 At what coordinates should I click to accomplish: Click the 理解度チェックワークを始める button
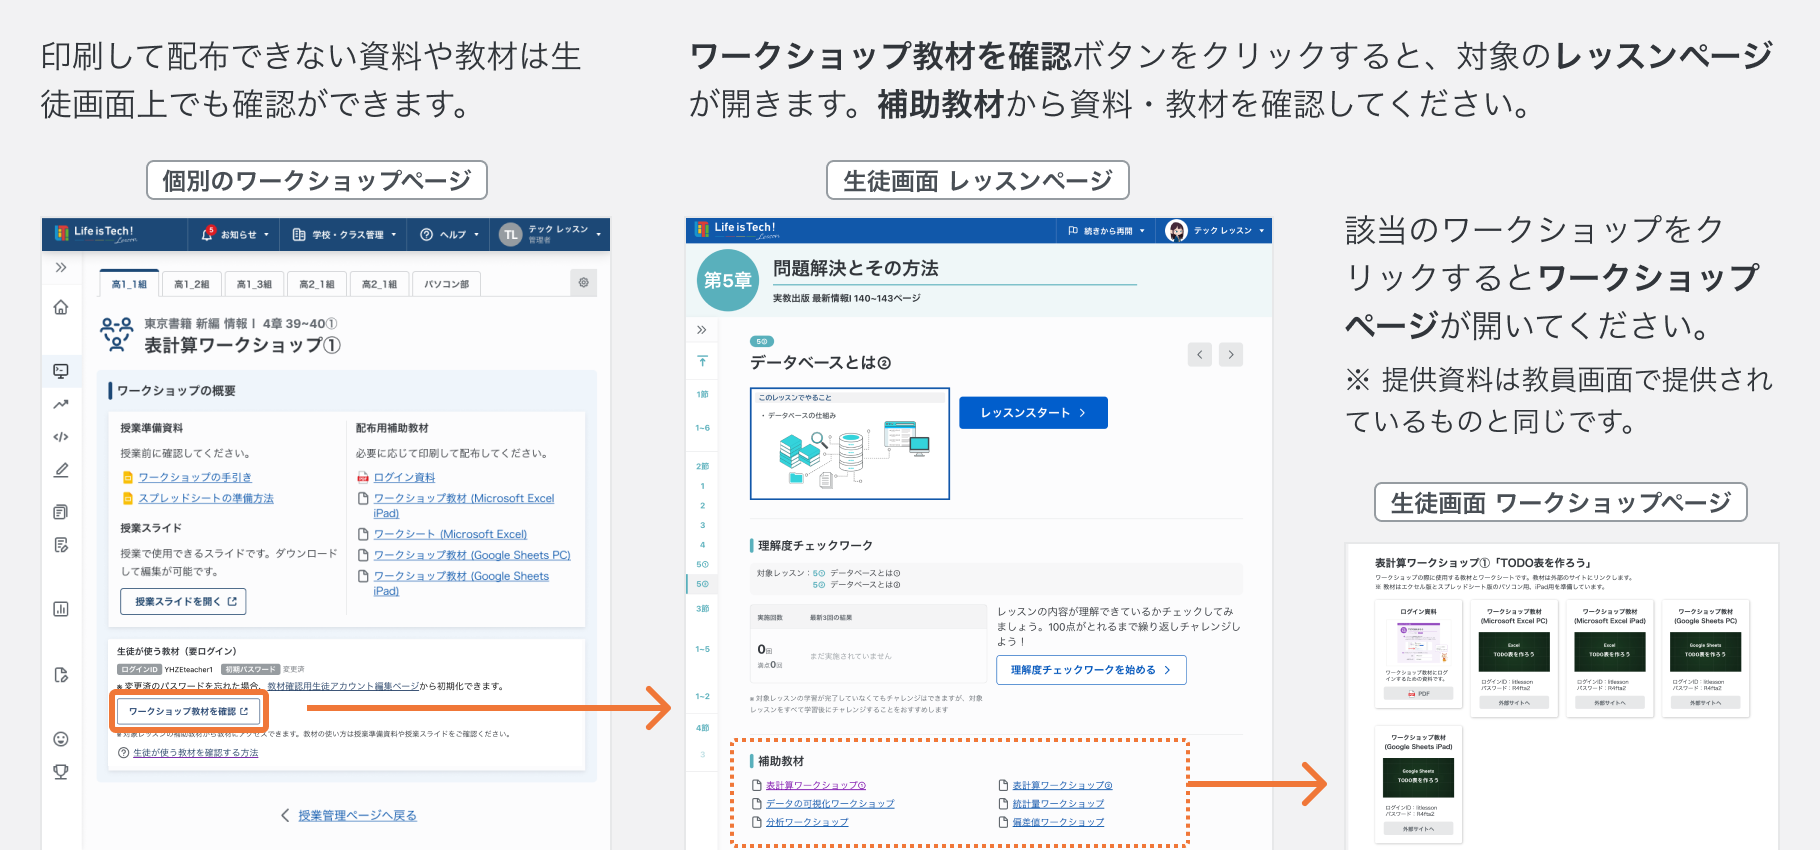pos(1091,670)
